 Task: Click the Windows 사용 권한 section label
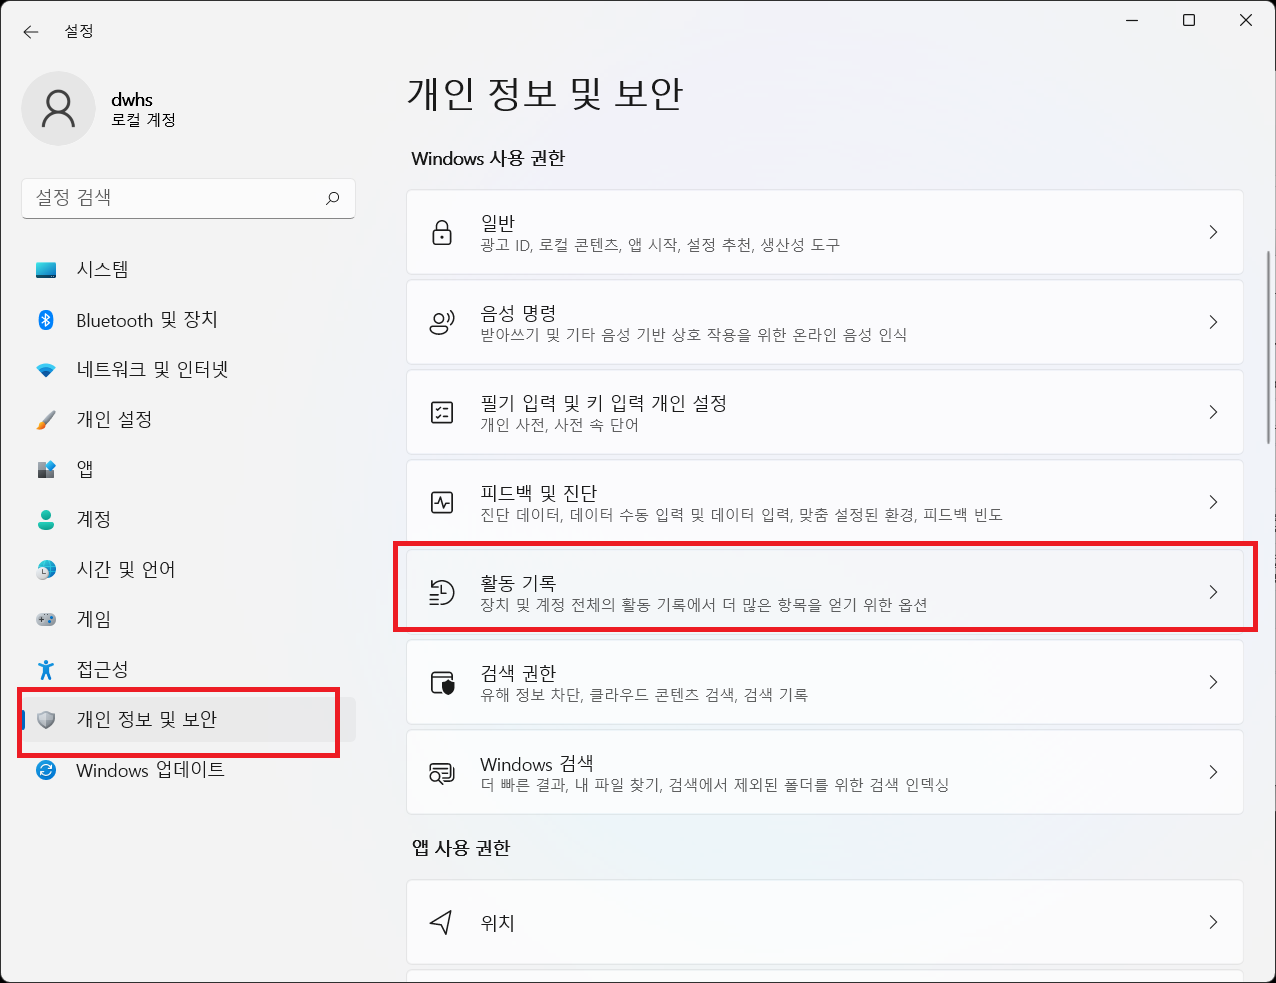[x=488, y=158]
